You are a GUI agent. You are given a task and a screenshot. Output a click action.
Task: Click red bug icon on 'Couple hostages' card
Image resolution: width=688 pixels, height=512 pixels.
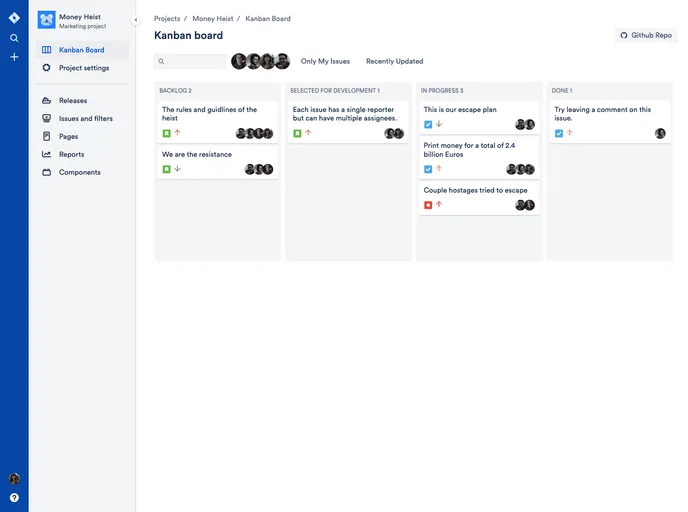[428, 205]
